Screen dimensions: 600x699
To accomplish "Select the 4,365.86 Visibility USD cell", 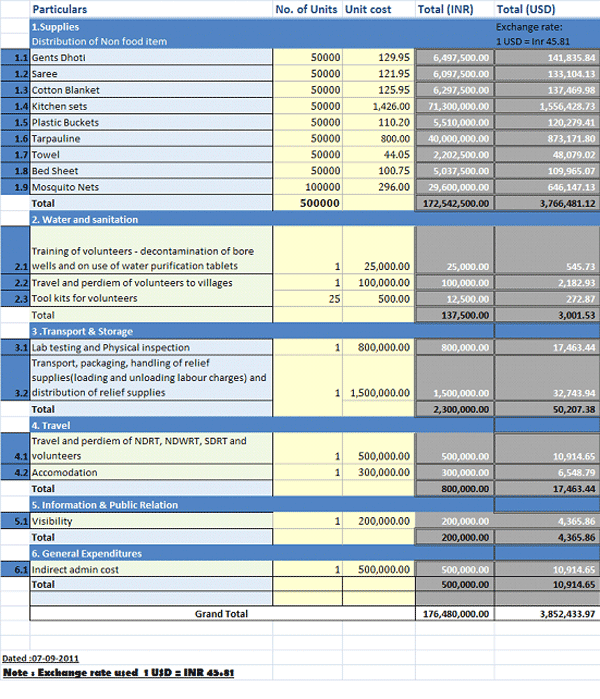I will [x=547, y=521].
